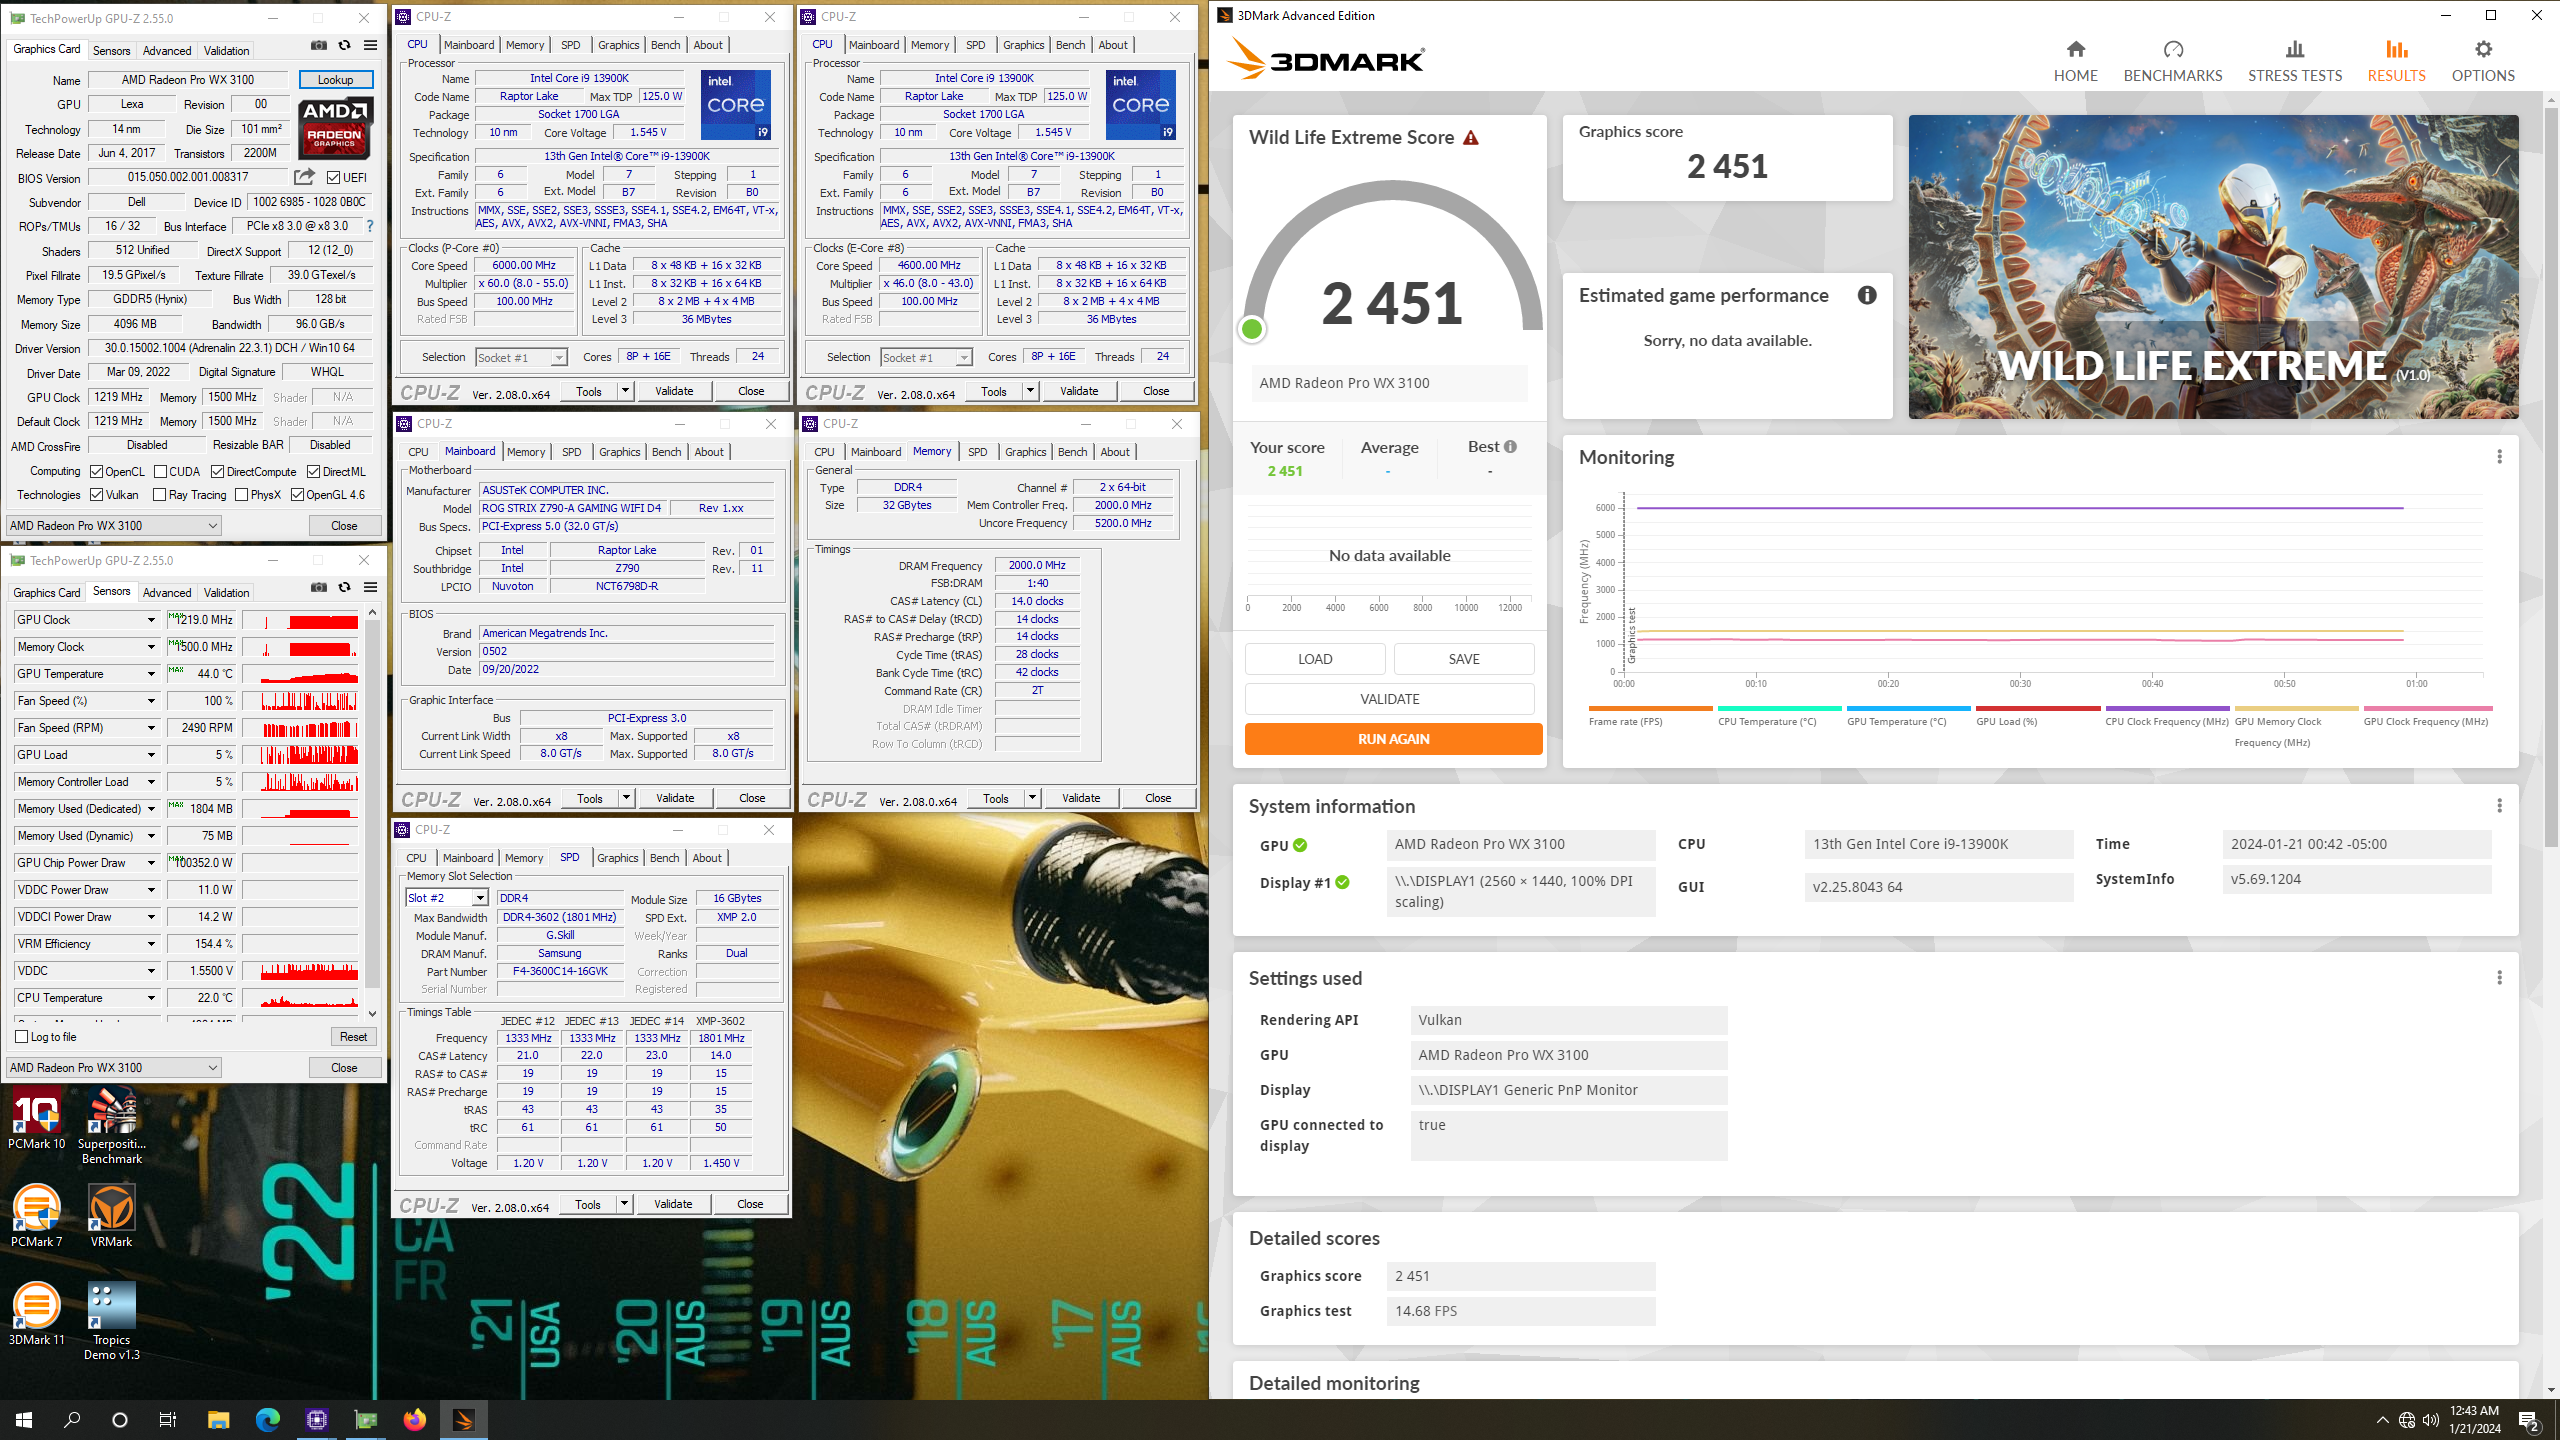Open PCMark 10 desktop shortcut
Screen dimensions: 2560x1440
(37, 1120)
